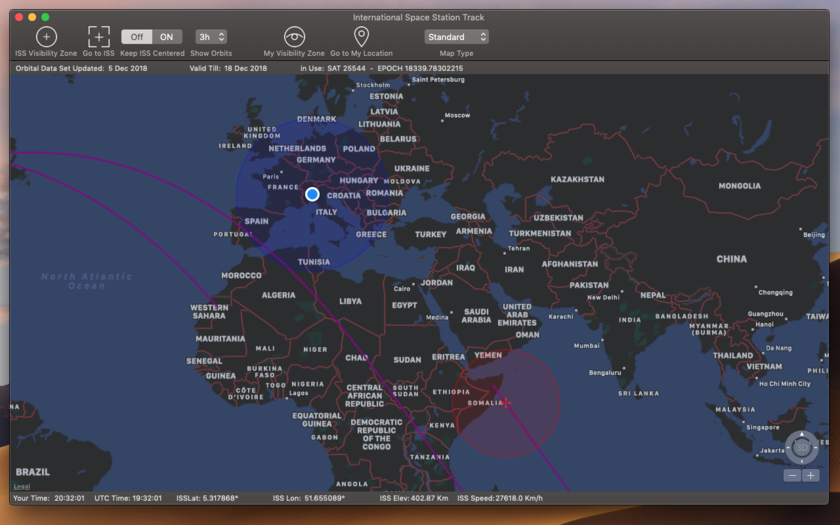Click the MONGOLIA label on the map
Image resolution: width=840 pixels, height=525 pixels.
pyautogui.click(x=739, y=186)
